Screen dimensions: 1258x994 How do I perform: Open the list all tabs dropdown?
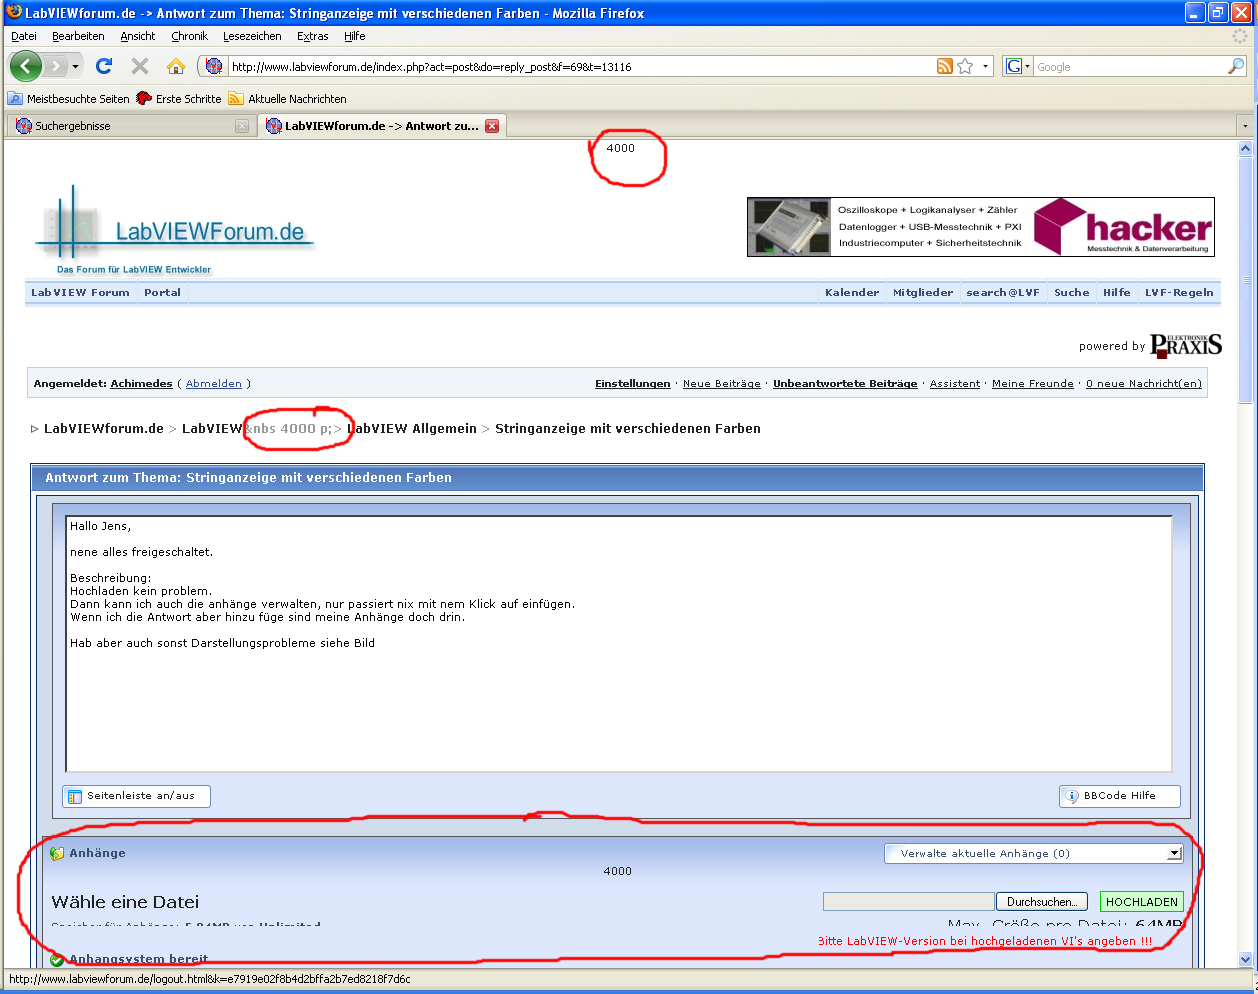(1245, 126)
